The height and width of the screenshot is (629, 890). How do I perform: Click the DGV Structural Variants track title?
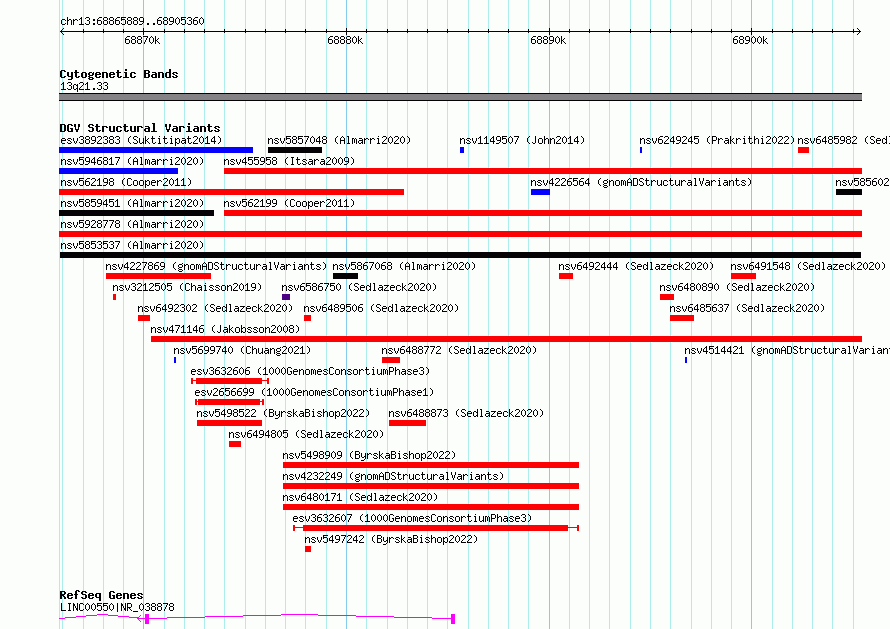coord(140,128)
